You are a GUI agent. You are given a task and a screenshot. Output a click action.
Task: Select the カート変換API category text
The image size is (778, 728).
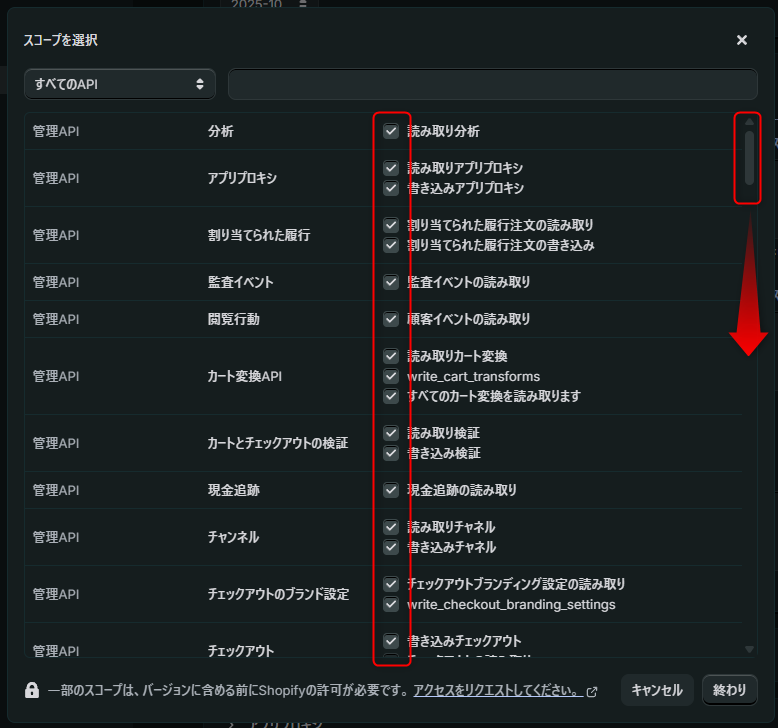point(245,376)
